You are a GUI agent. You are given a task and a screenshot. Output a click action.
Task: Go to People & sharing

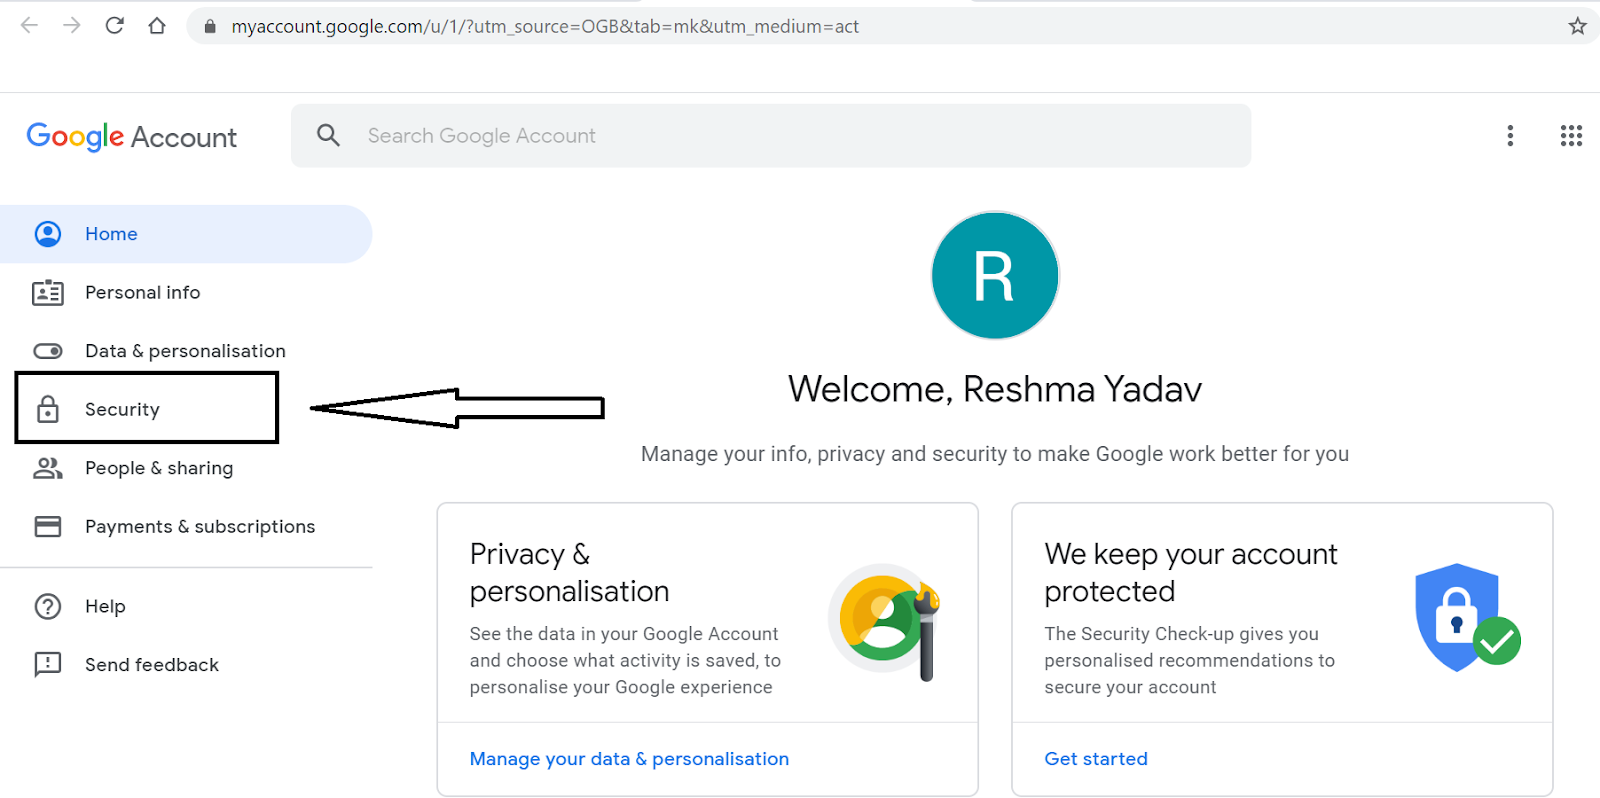(158, 468)
